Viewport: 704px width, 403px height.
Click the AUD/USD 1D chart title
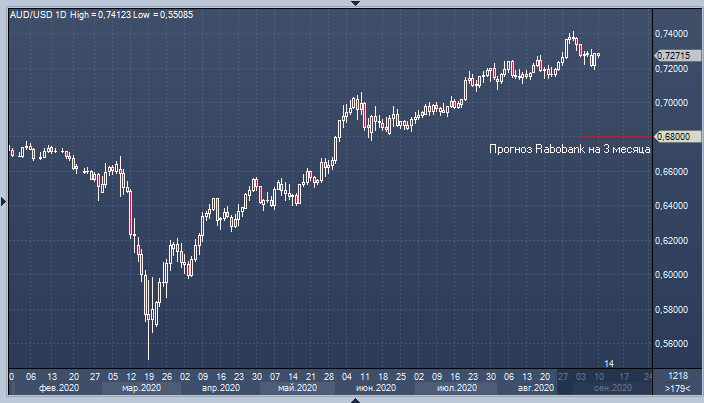point(35,8)
